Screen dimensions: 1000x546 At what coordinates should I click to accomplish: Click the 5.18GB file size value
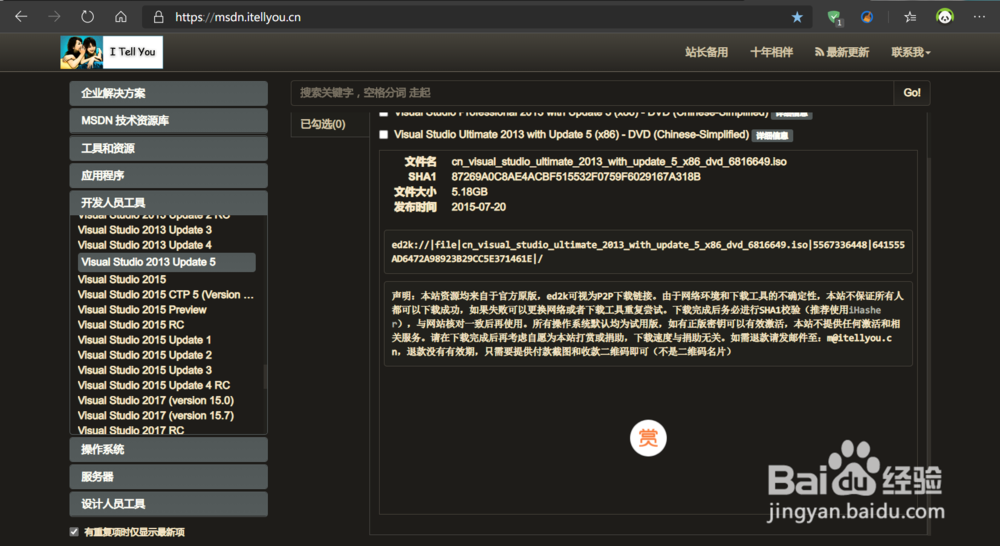click(469, 192)
